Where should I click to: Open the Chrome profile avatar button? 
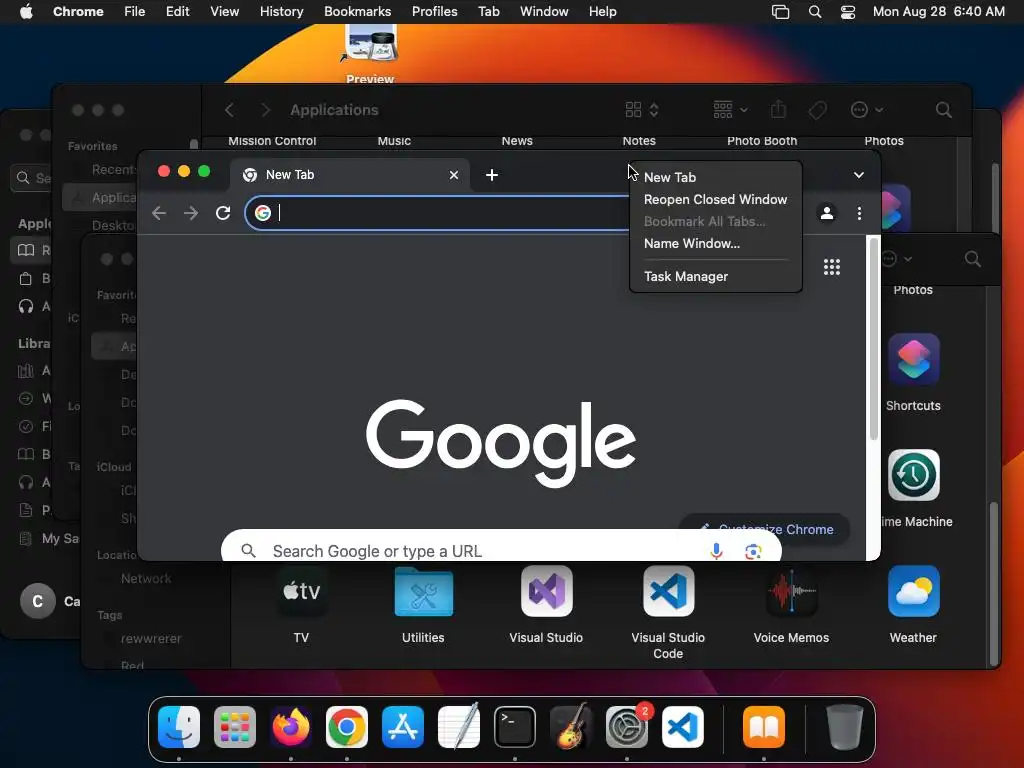(x=827, y=213)
